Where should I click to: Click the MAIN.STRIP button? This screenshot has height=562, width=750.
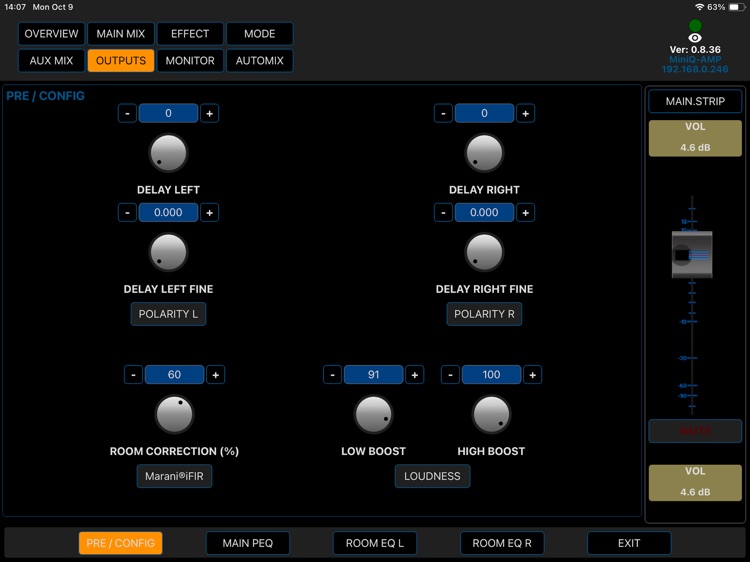(x=695, y=101)
